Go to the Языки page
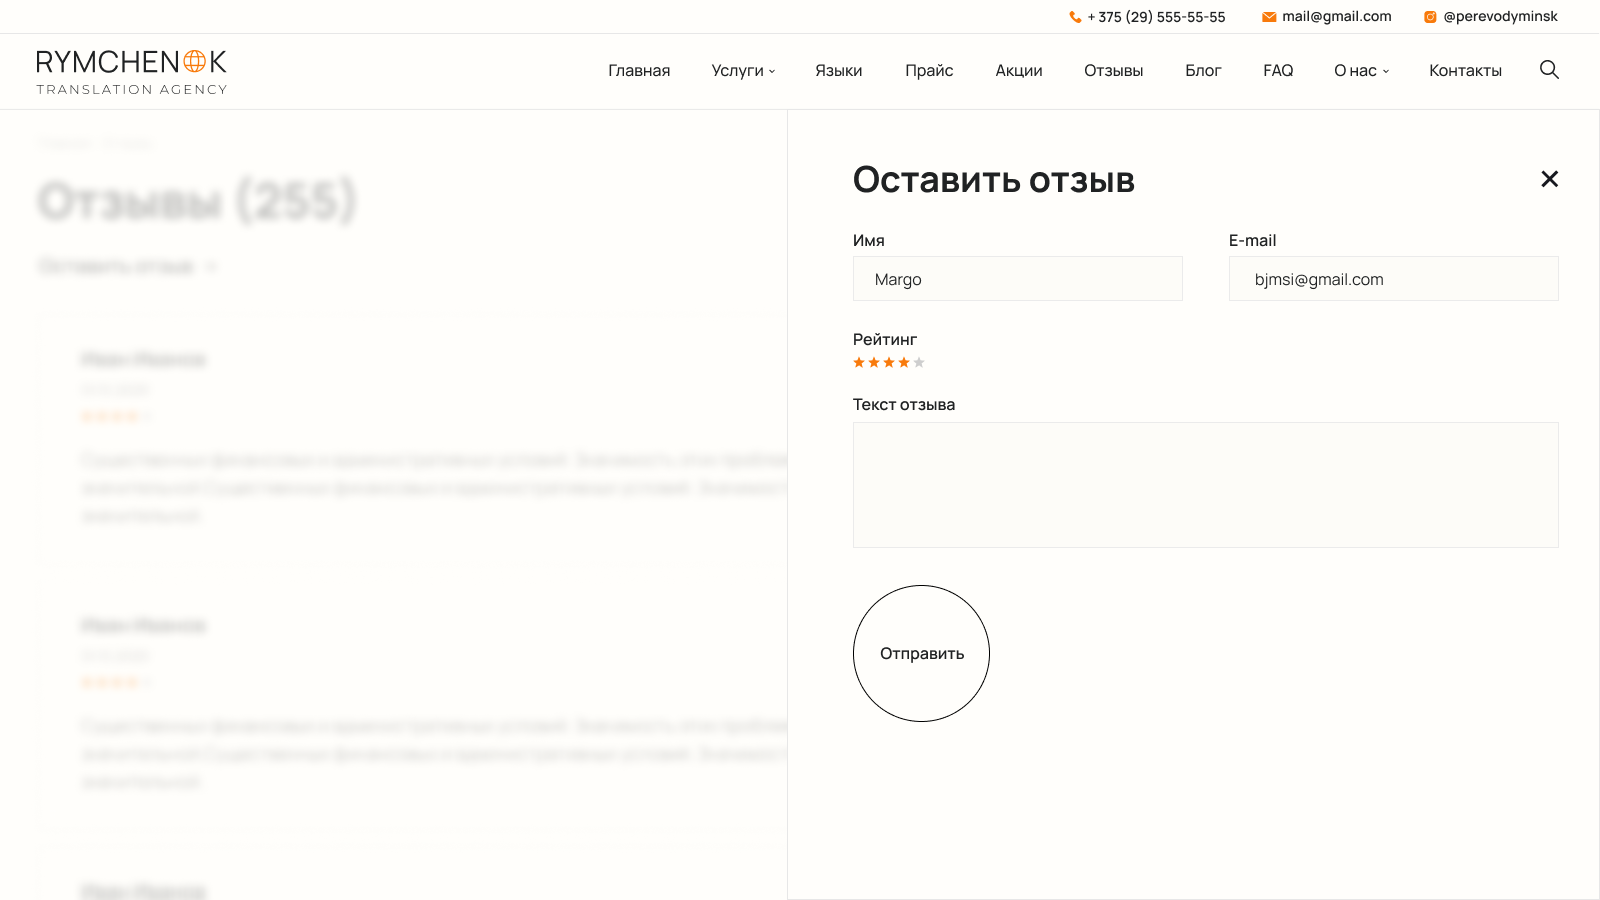The width and height of the screenshot is (1600, 900). click(838, 71)
